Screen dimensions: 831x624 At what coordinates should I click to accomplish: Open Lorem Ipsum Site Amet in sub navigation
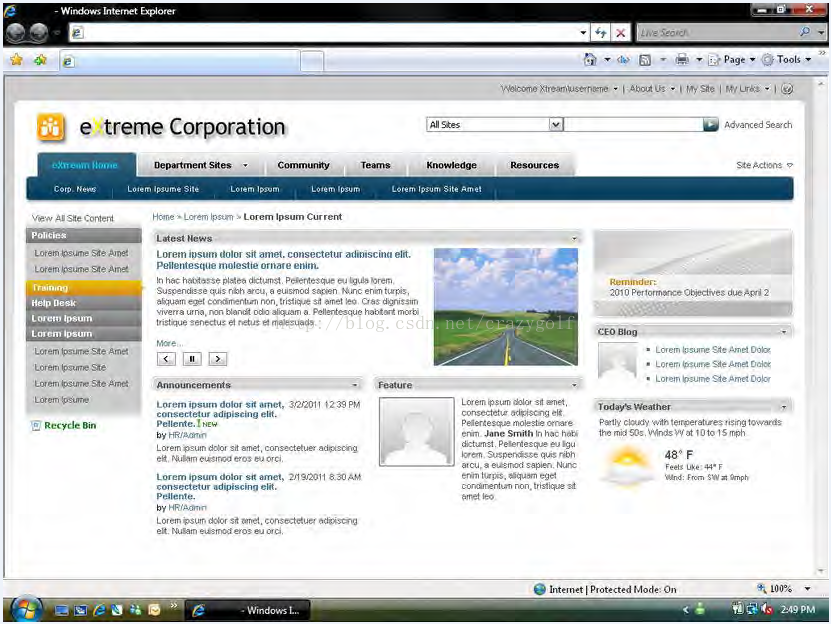click(x=437, y=189)
